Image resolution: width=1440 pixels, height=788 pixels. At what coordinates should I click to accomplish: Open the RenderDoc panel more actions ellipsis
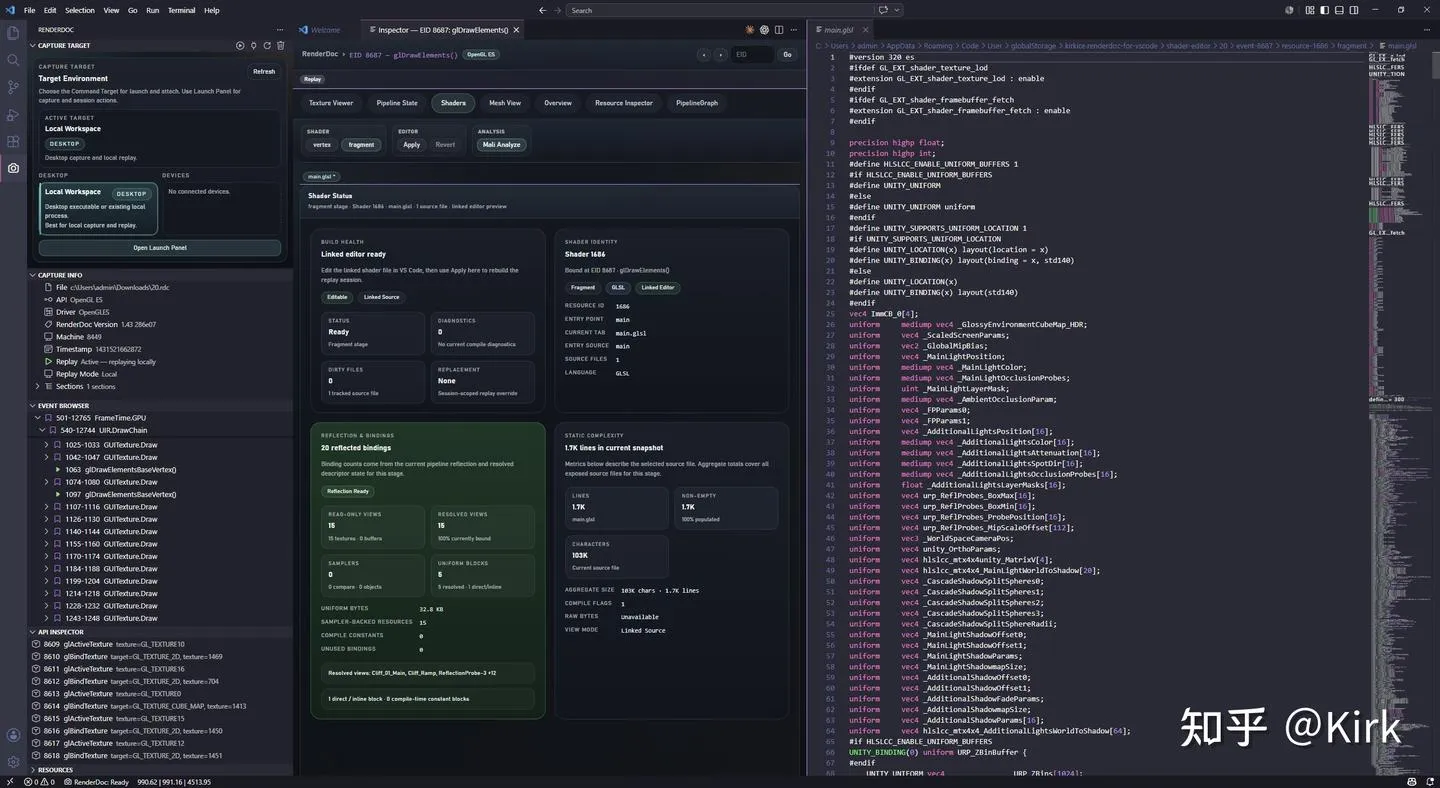[x=281, y=30]
